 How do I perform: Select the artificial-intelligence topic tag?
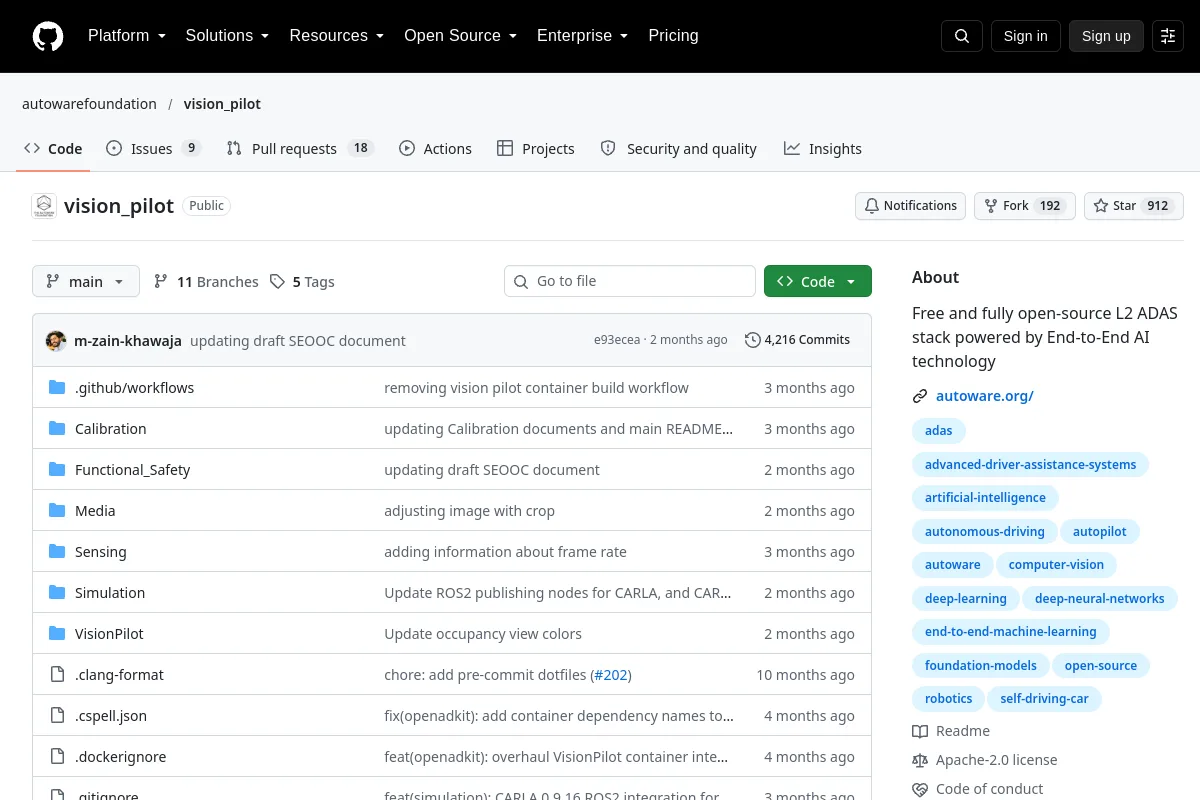pyautogui.click(x=985, y=498)
